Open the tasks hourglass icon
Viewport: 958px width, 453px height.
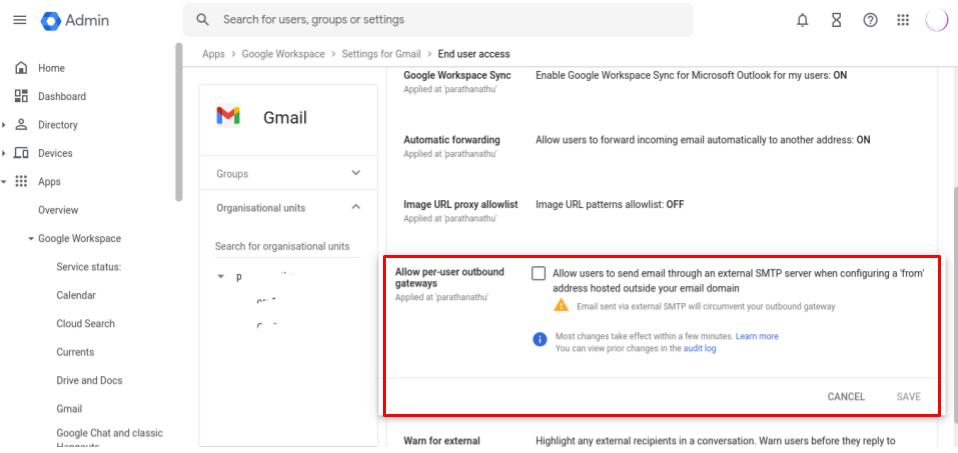click(836, 20)
